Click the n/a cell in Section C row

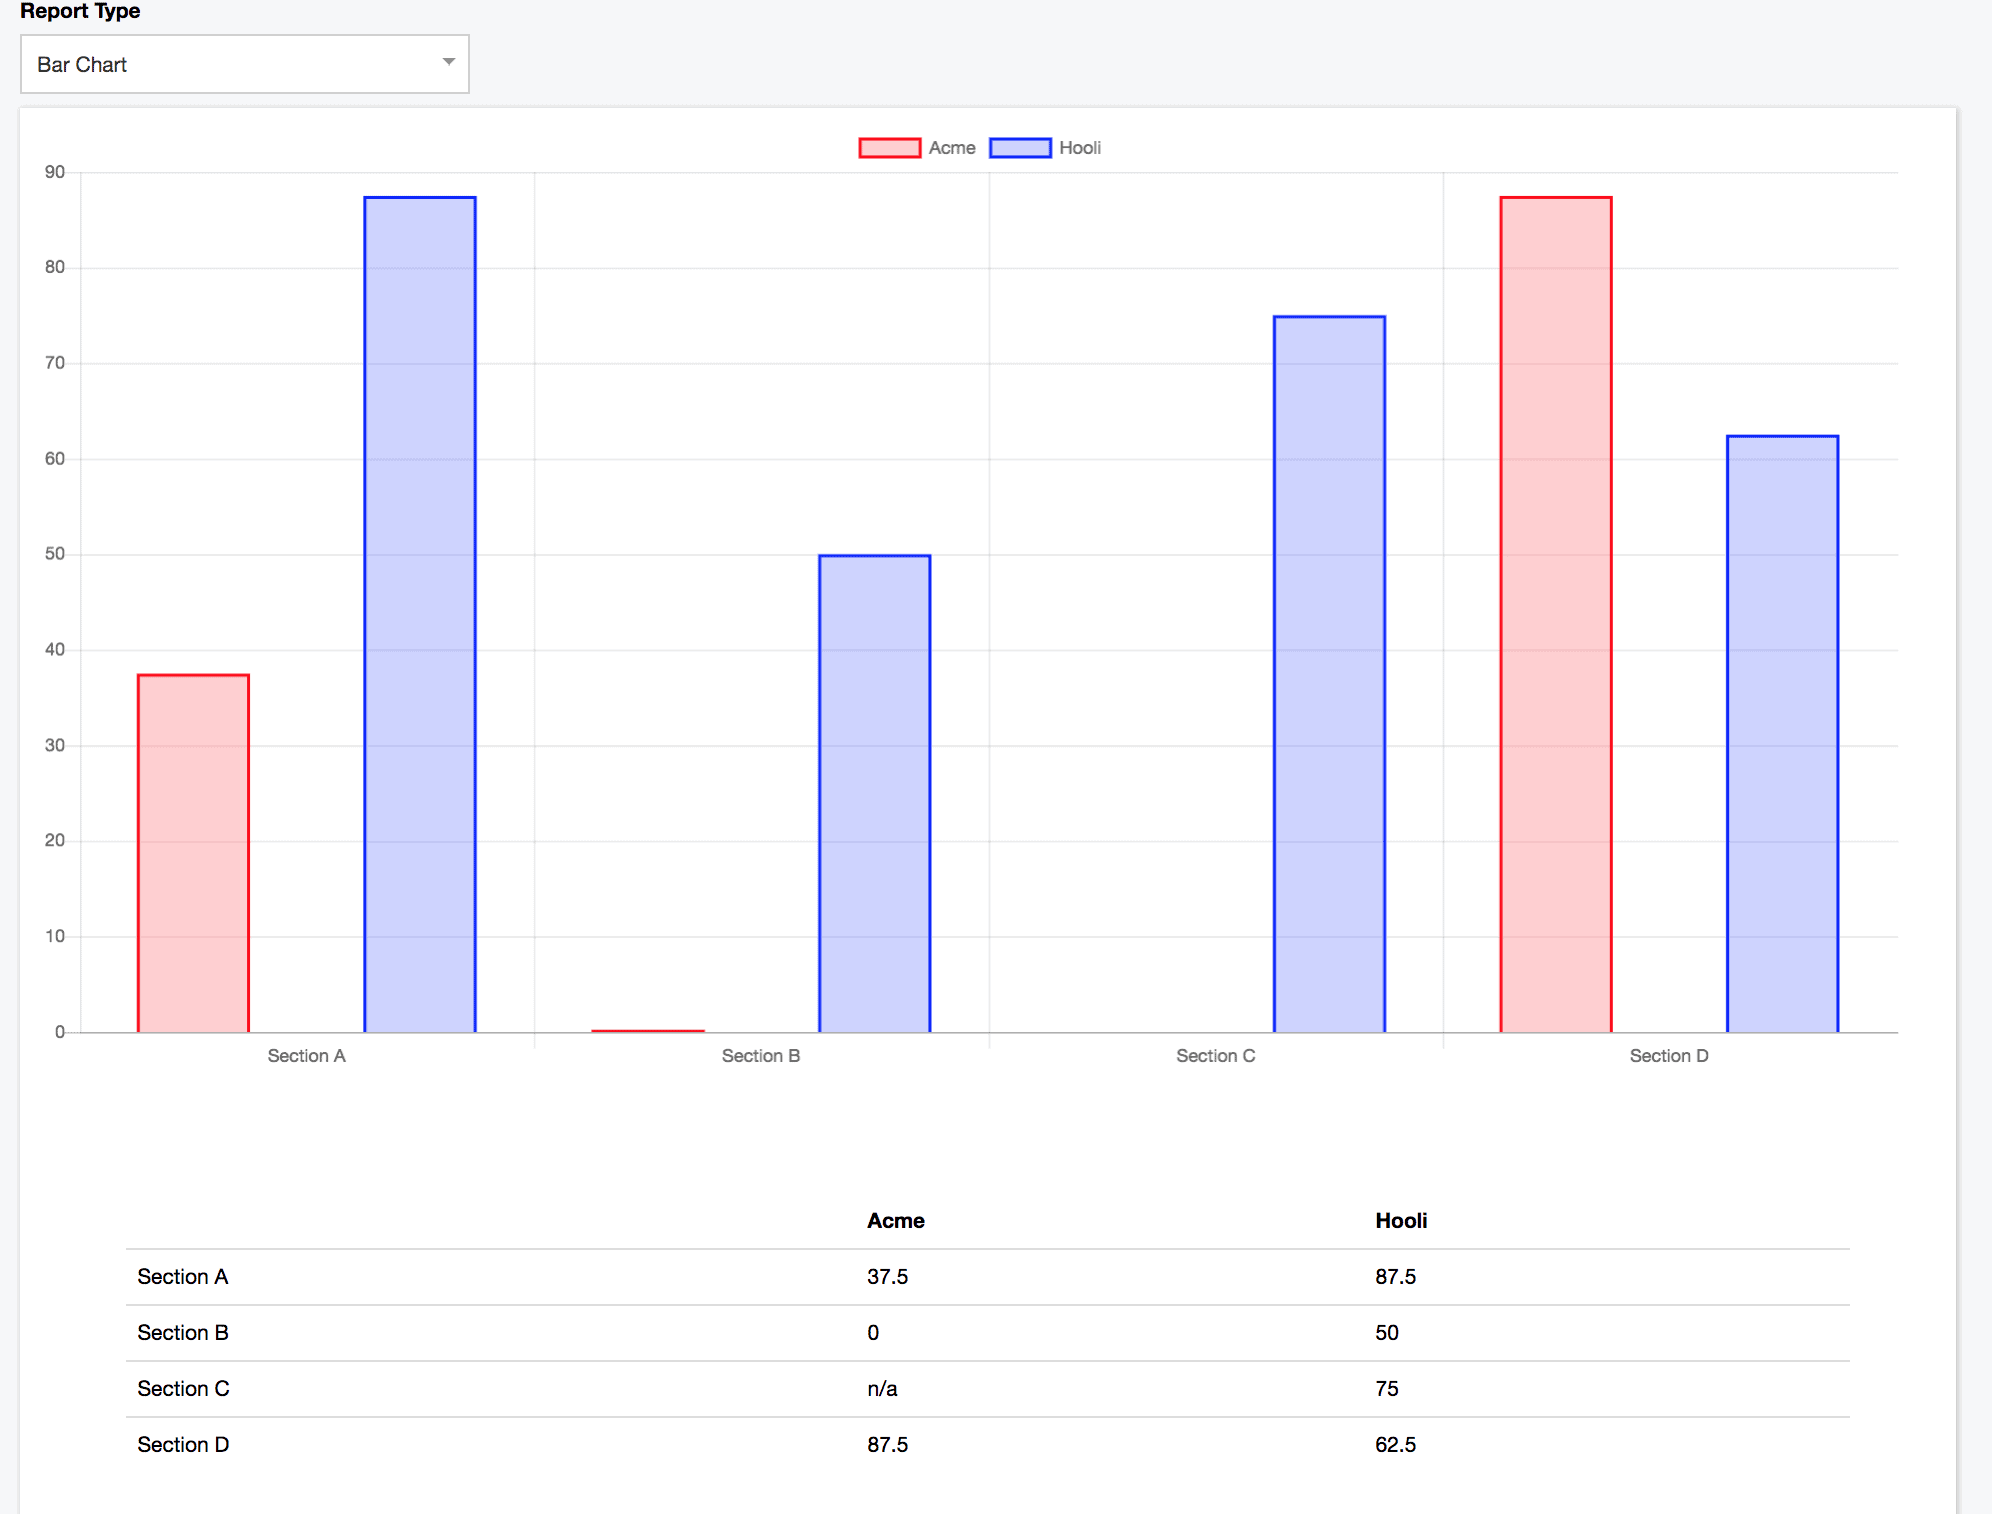click(882, 1389)
